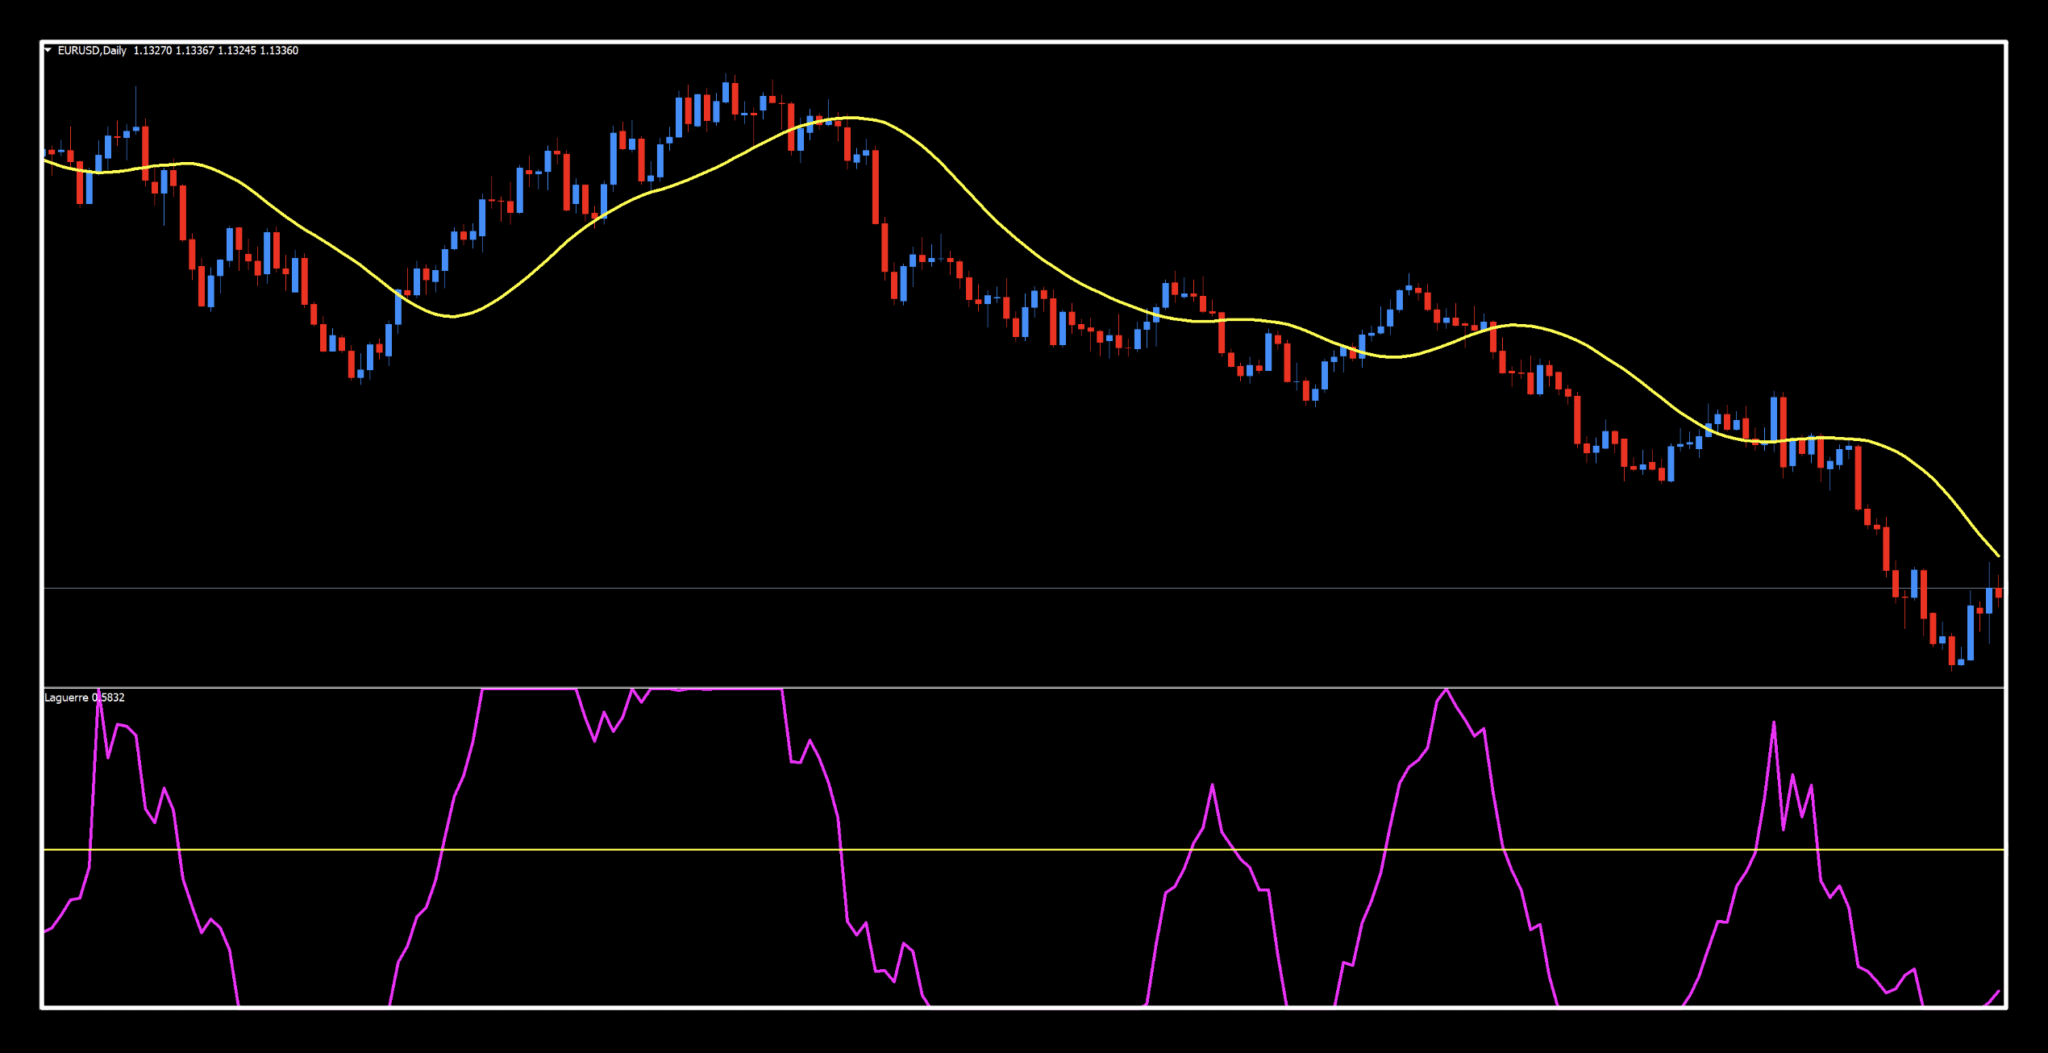Image resolution: width=2048 pixels, height=1053 pixels.
Task: Open the chart quick-navigation dropdown arrow
Action: [x=46, y=49]
